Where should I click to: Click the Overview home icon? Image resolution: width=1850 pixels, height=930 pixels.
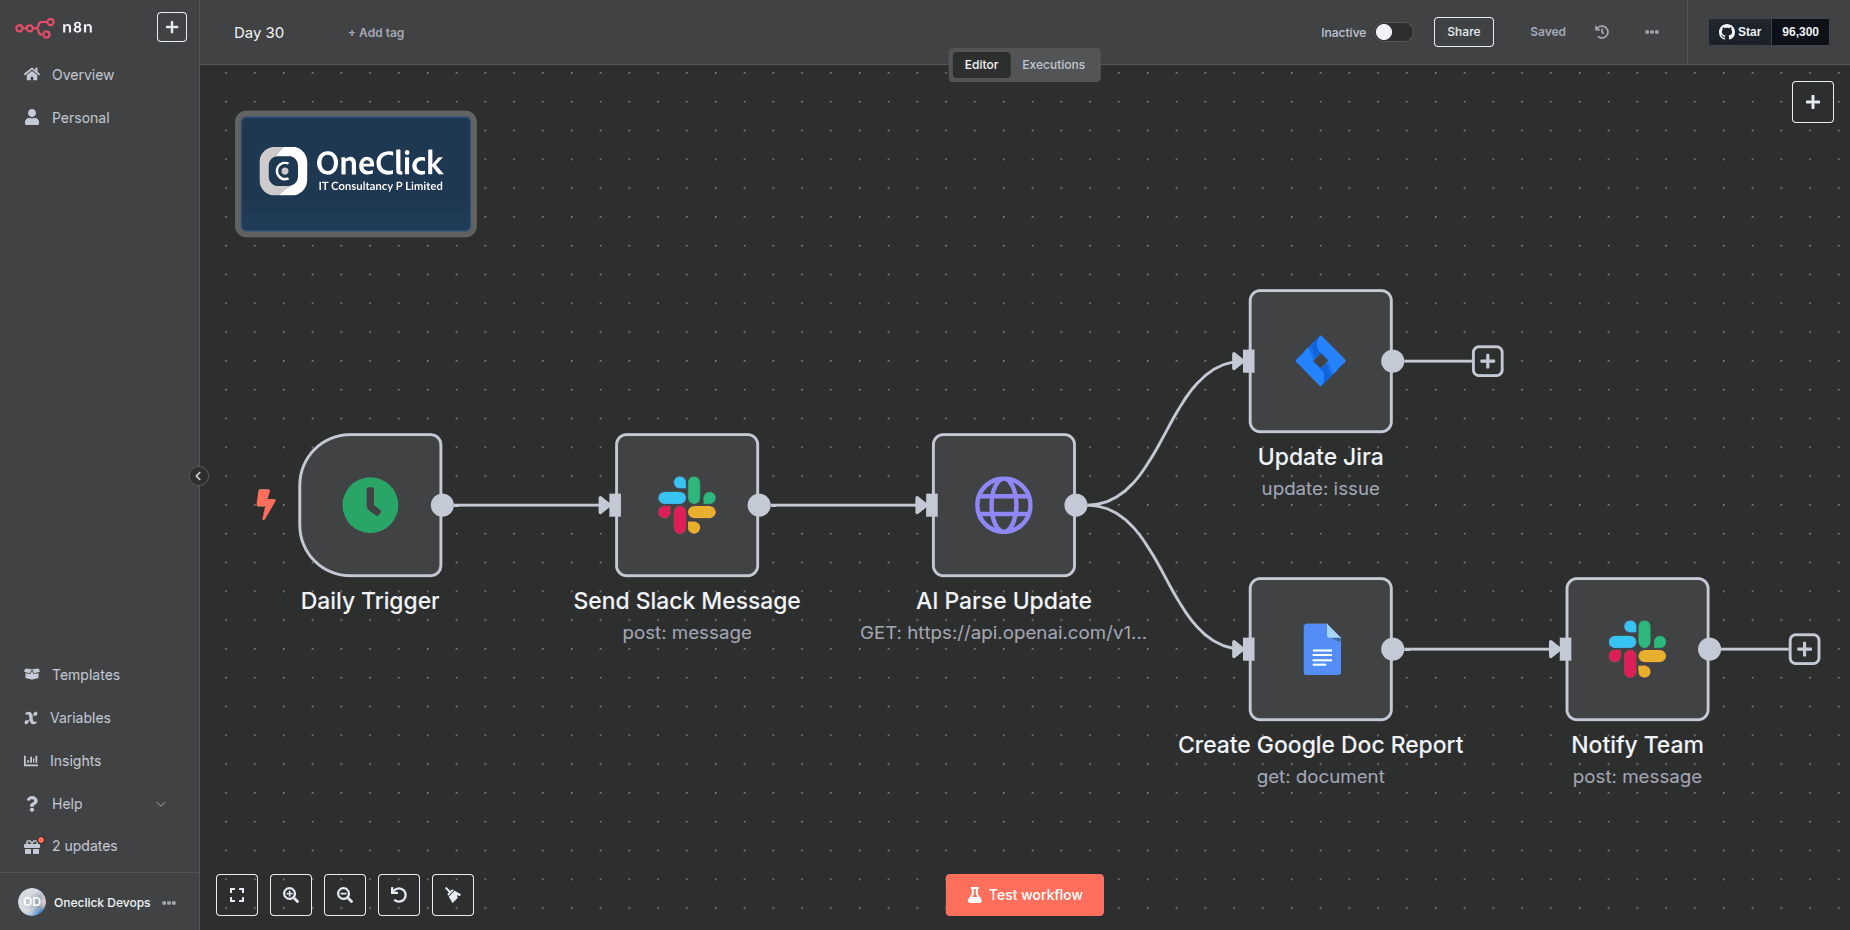(x=32, y=74)
